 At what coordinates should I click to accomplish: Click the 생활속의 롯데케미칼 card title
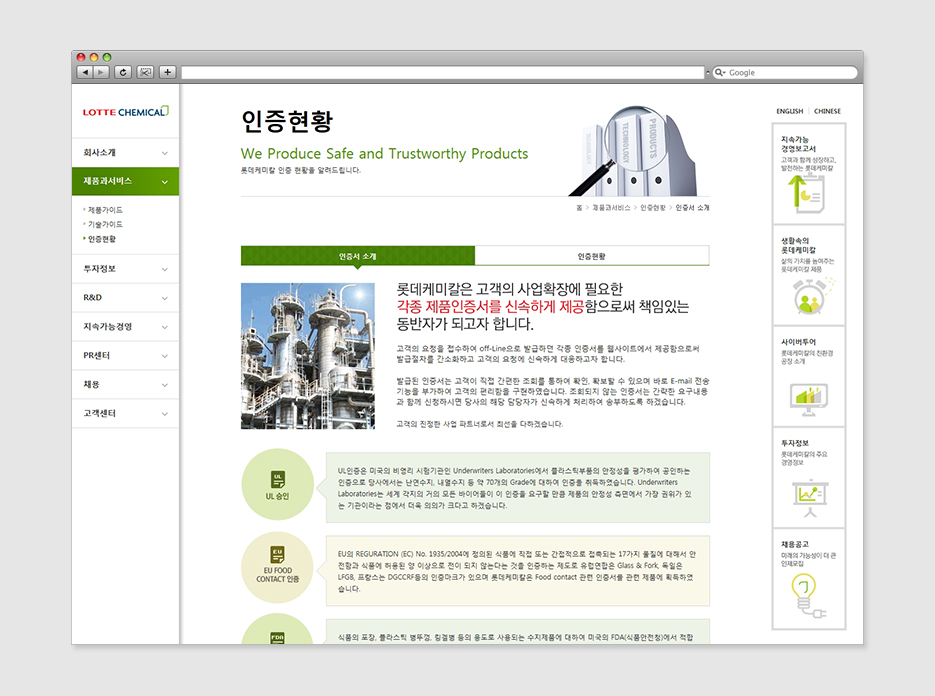798,245
